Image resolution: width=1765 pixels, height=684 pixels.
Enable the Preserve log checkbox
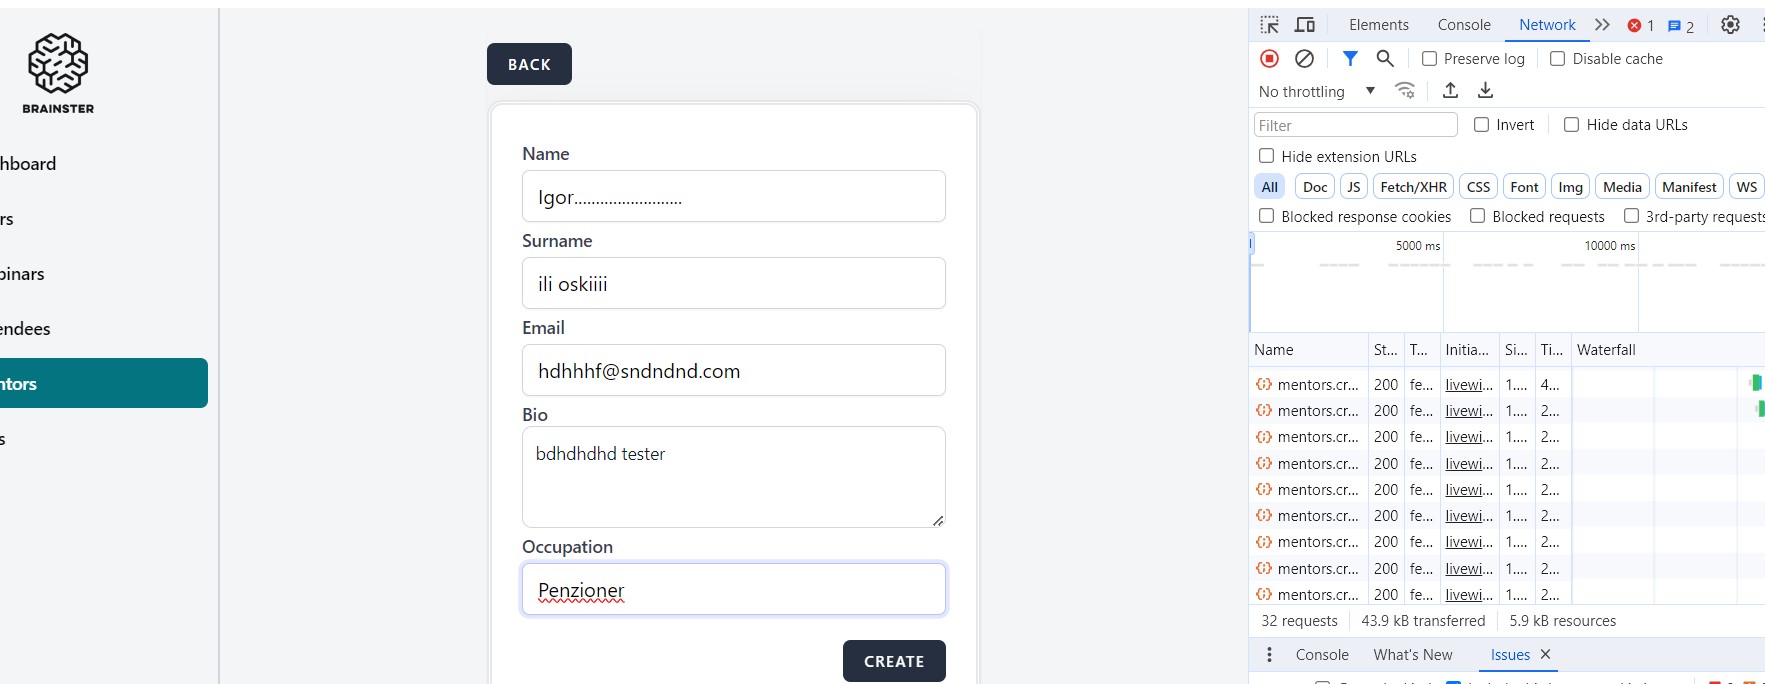(1430, 59)
